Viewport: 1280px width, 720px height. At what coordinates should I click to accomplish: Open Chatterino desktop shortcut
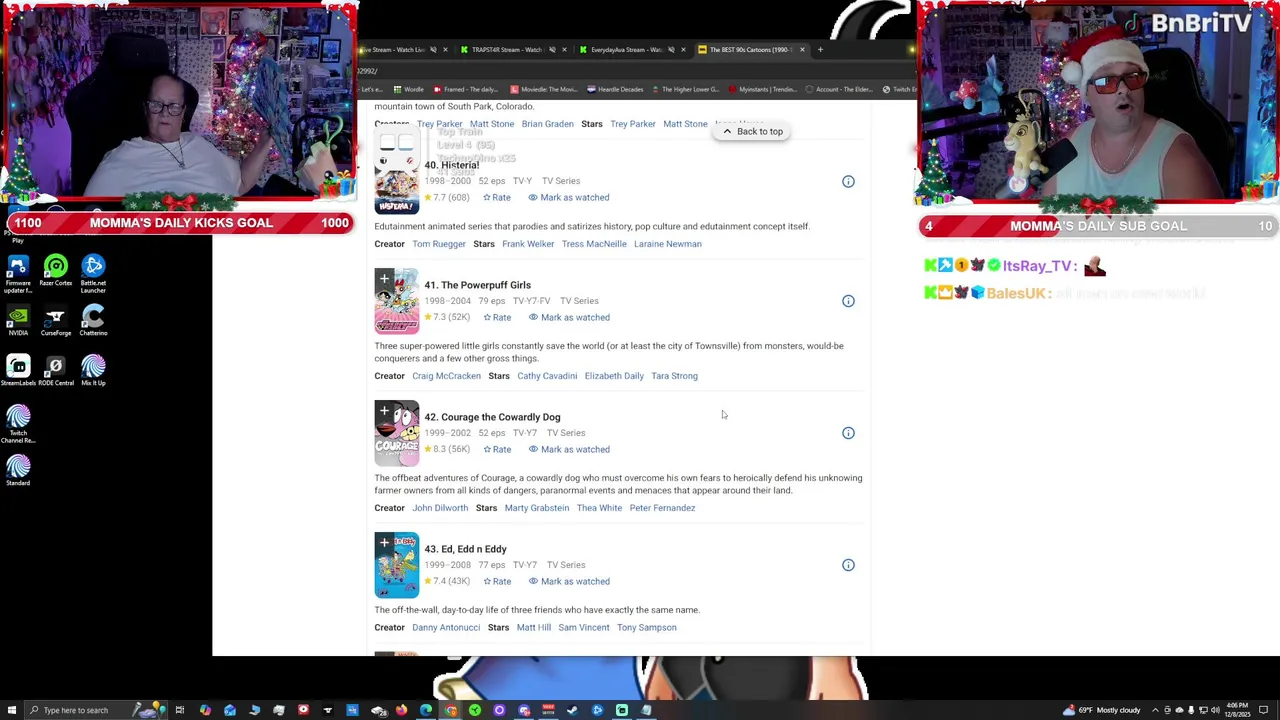pos(93,321)
